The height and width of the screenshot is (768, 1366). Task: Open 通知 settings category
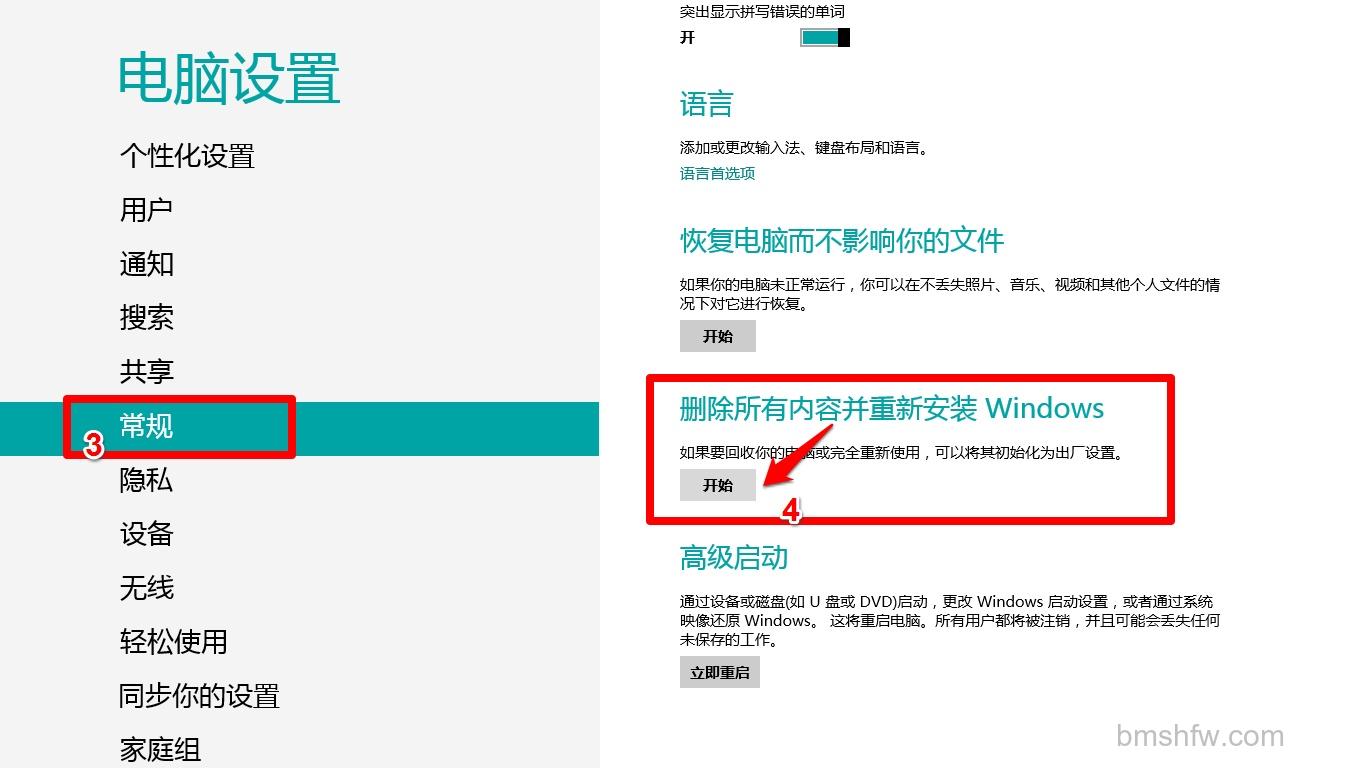click(x=147, y=264)
